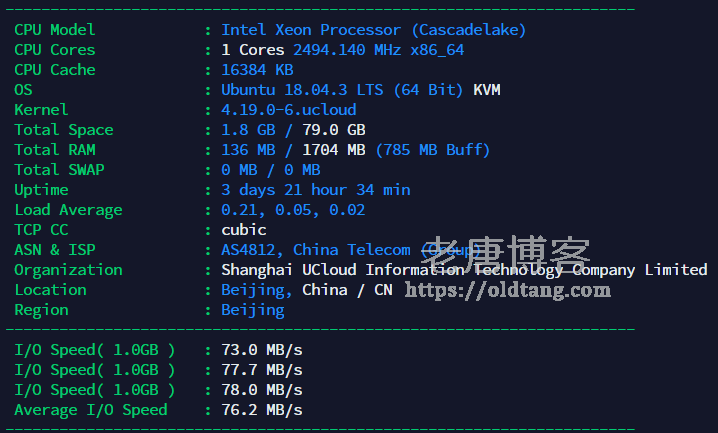Click the CPU Cores label
The image size is (718, 433).
click(x=55, y=50)
